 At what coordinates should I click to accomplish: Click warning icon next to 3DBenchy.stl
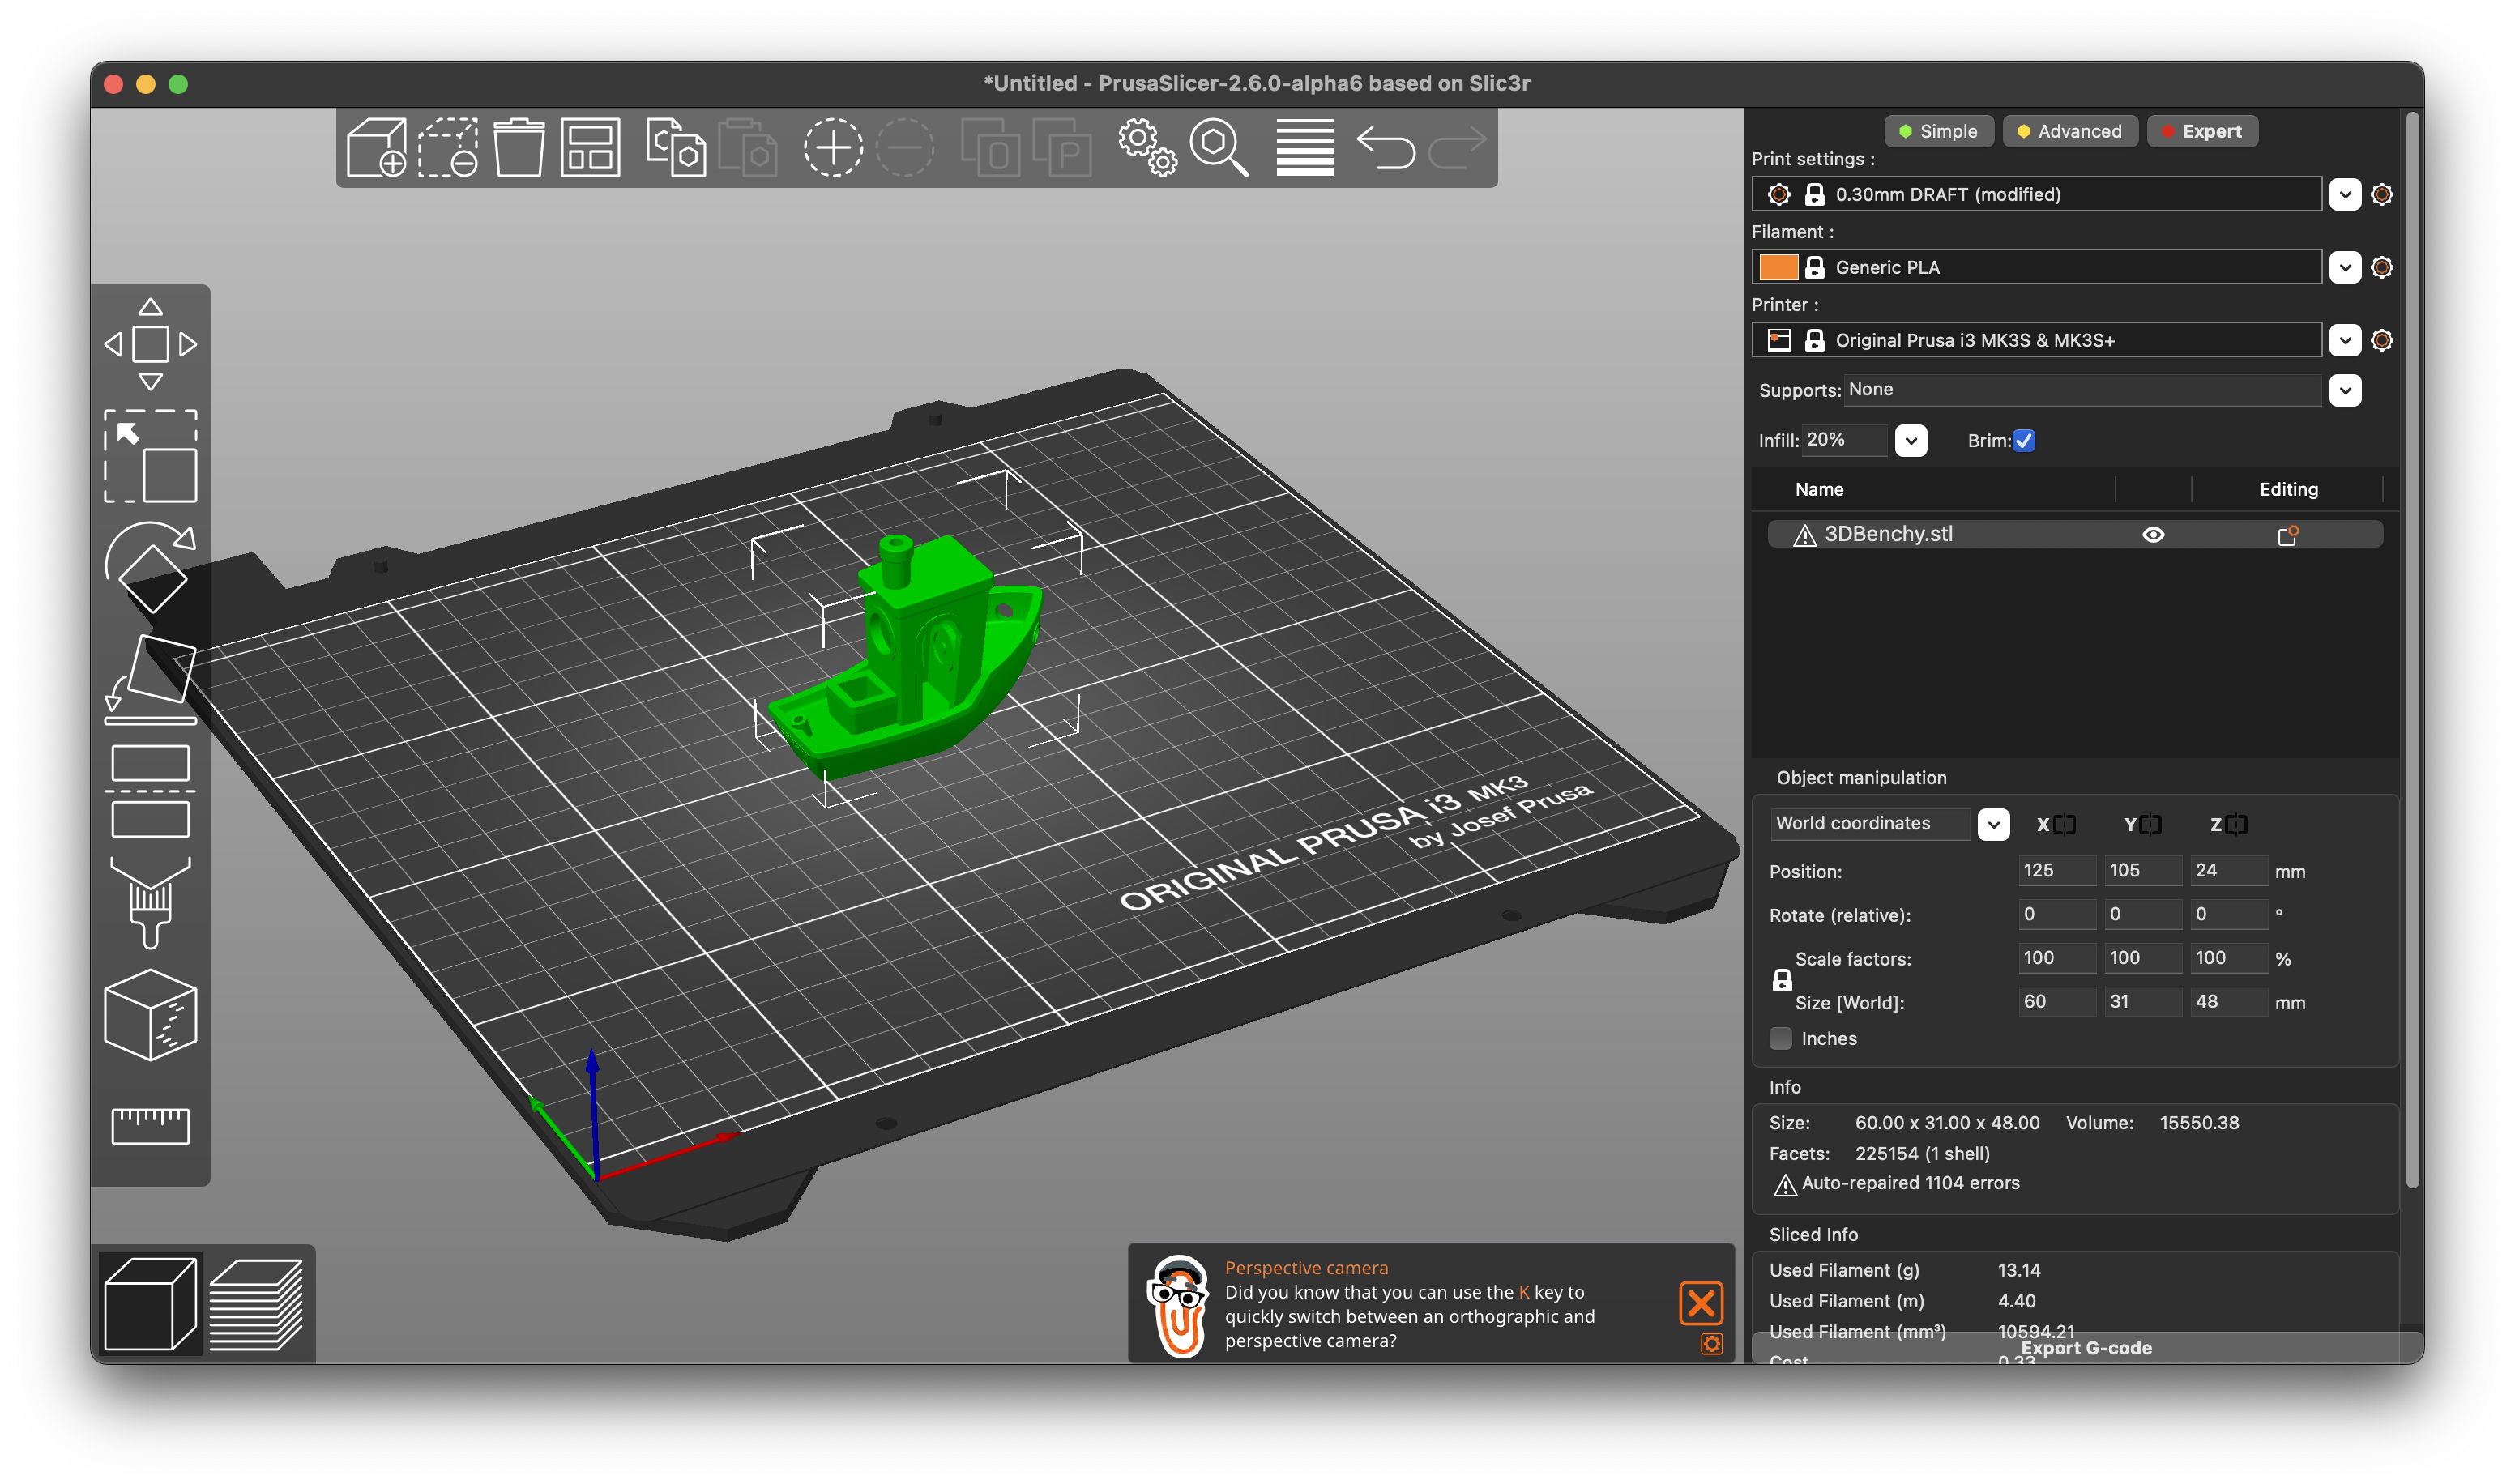coord(1804,535)
